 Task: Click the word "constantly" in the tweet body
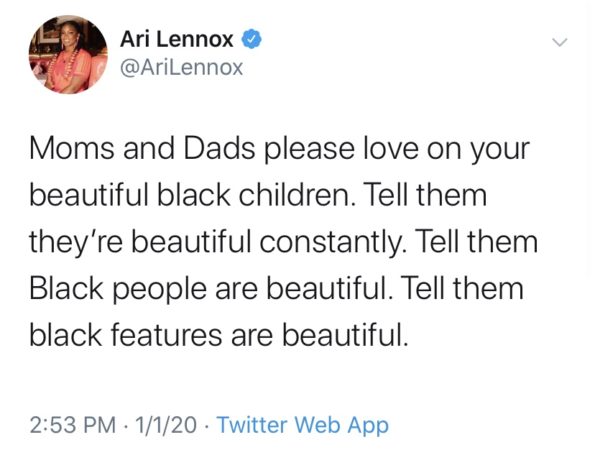(328, 242)
